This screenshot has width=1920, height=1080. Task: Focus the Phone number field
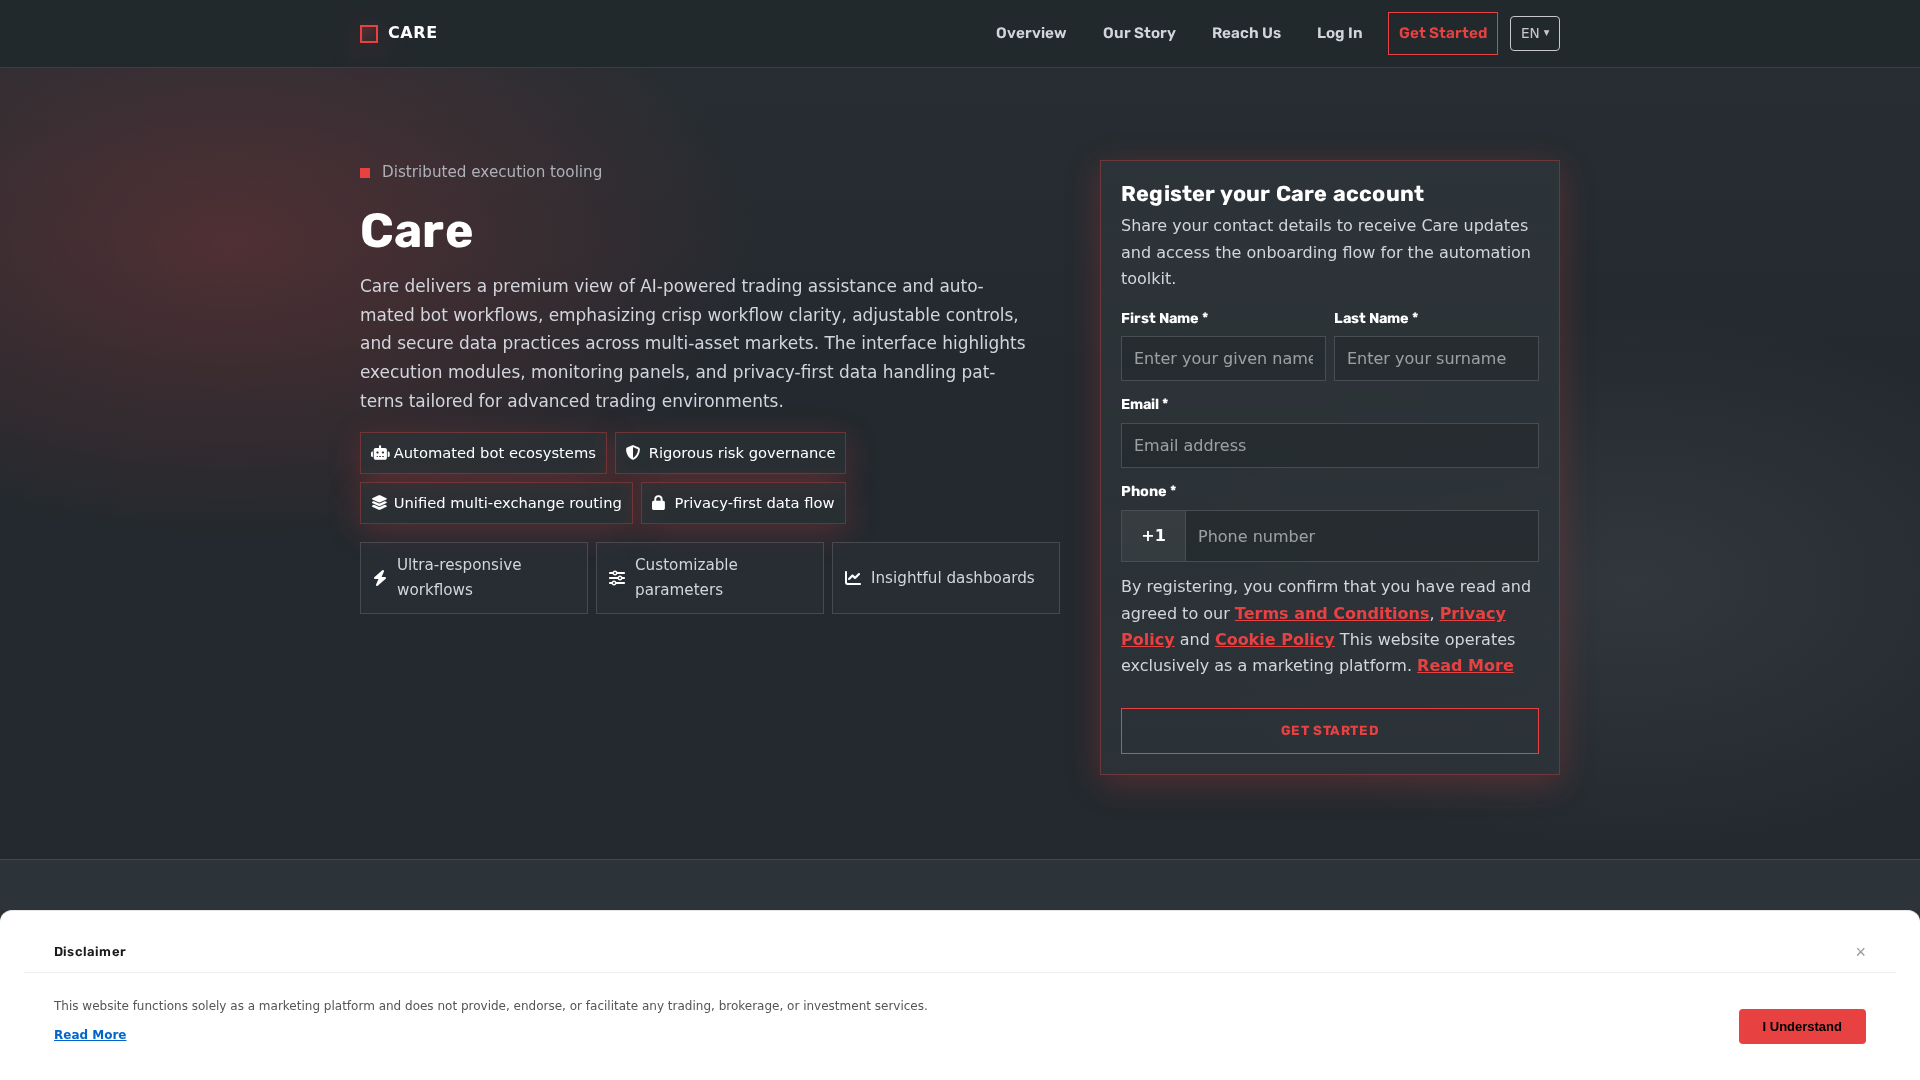coord(1362,536)
